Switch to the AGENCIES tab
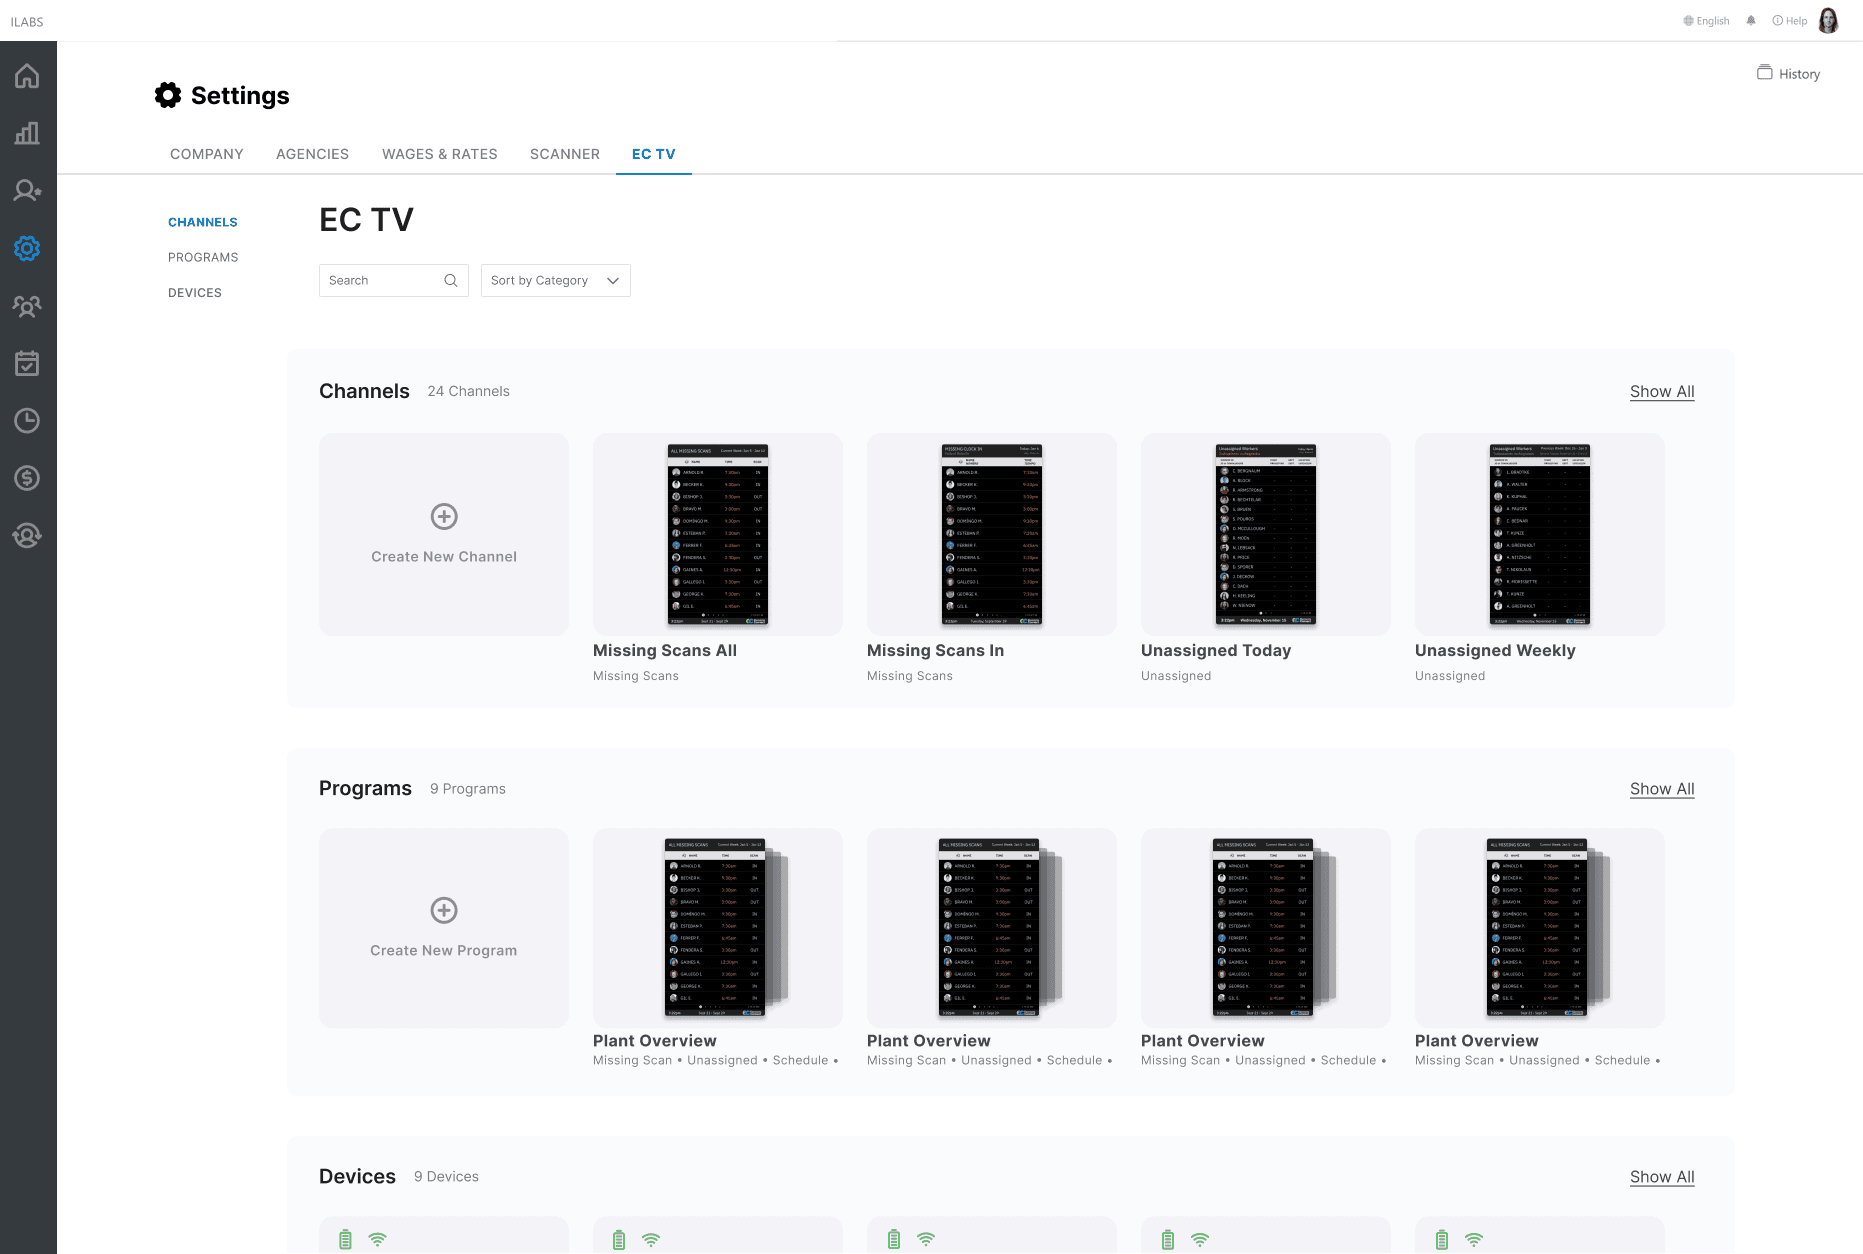The height and width of the screenshot is (1254, 1863). point(312,154)
